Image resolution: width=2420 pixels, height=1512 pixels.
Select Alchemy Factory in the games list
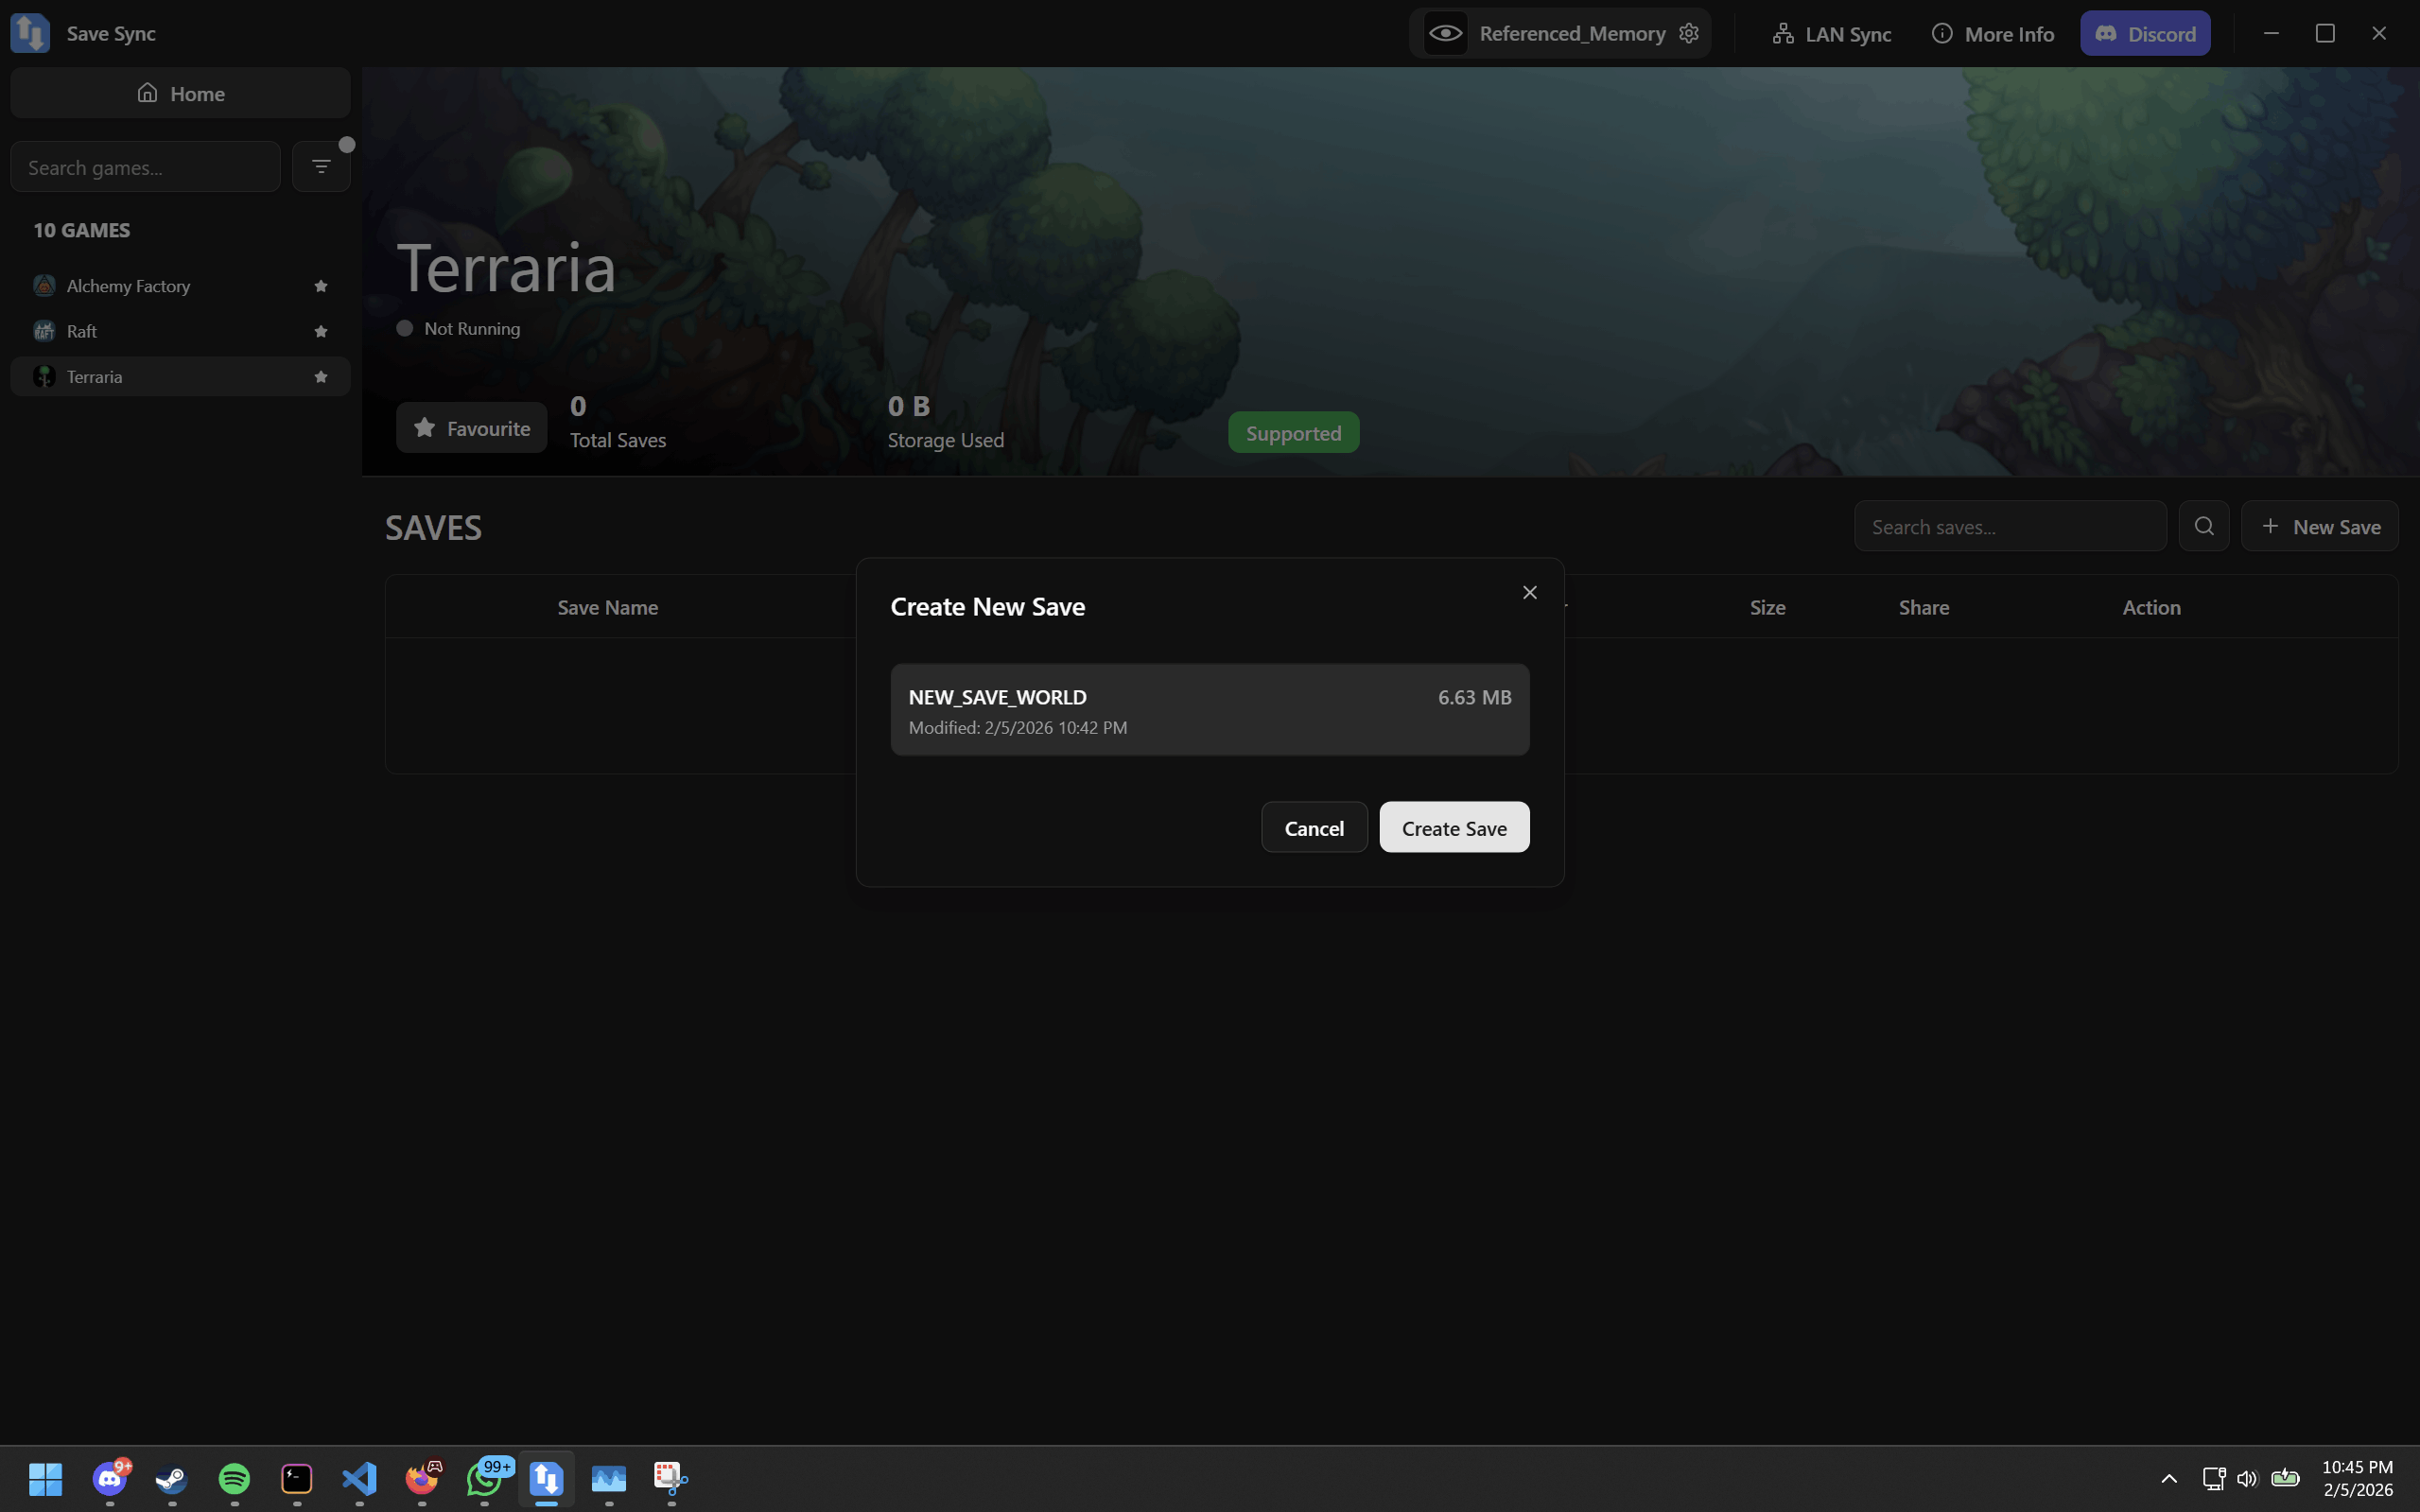click(128, 286)
